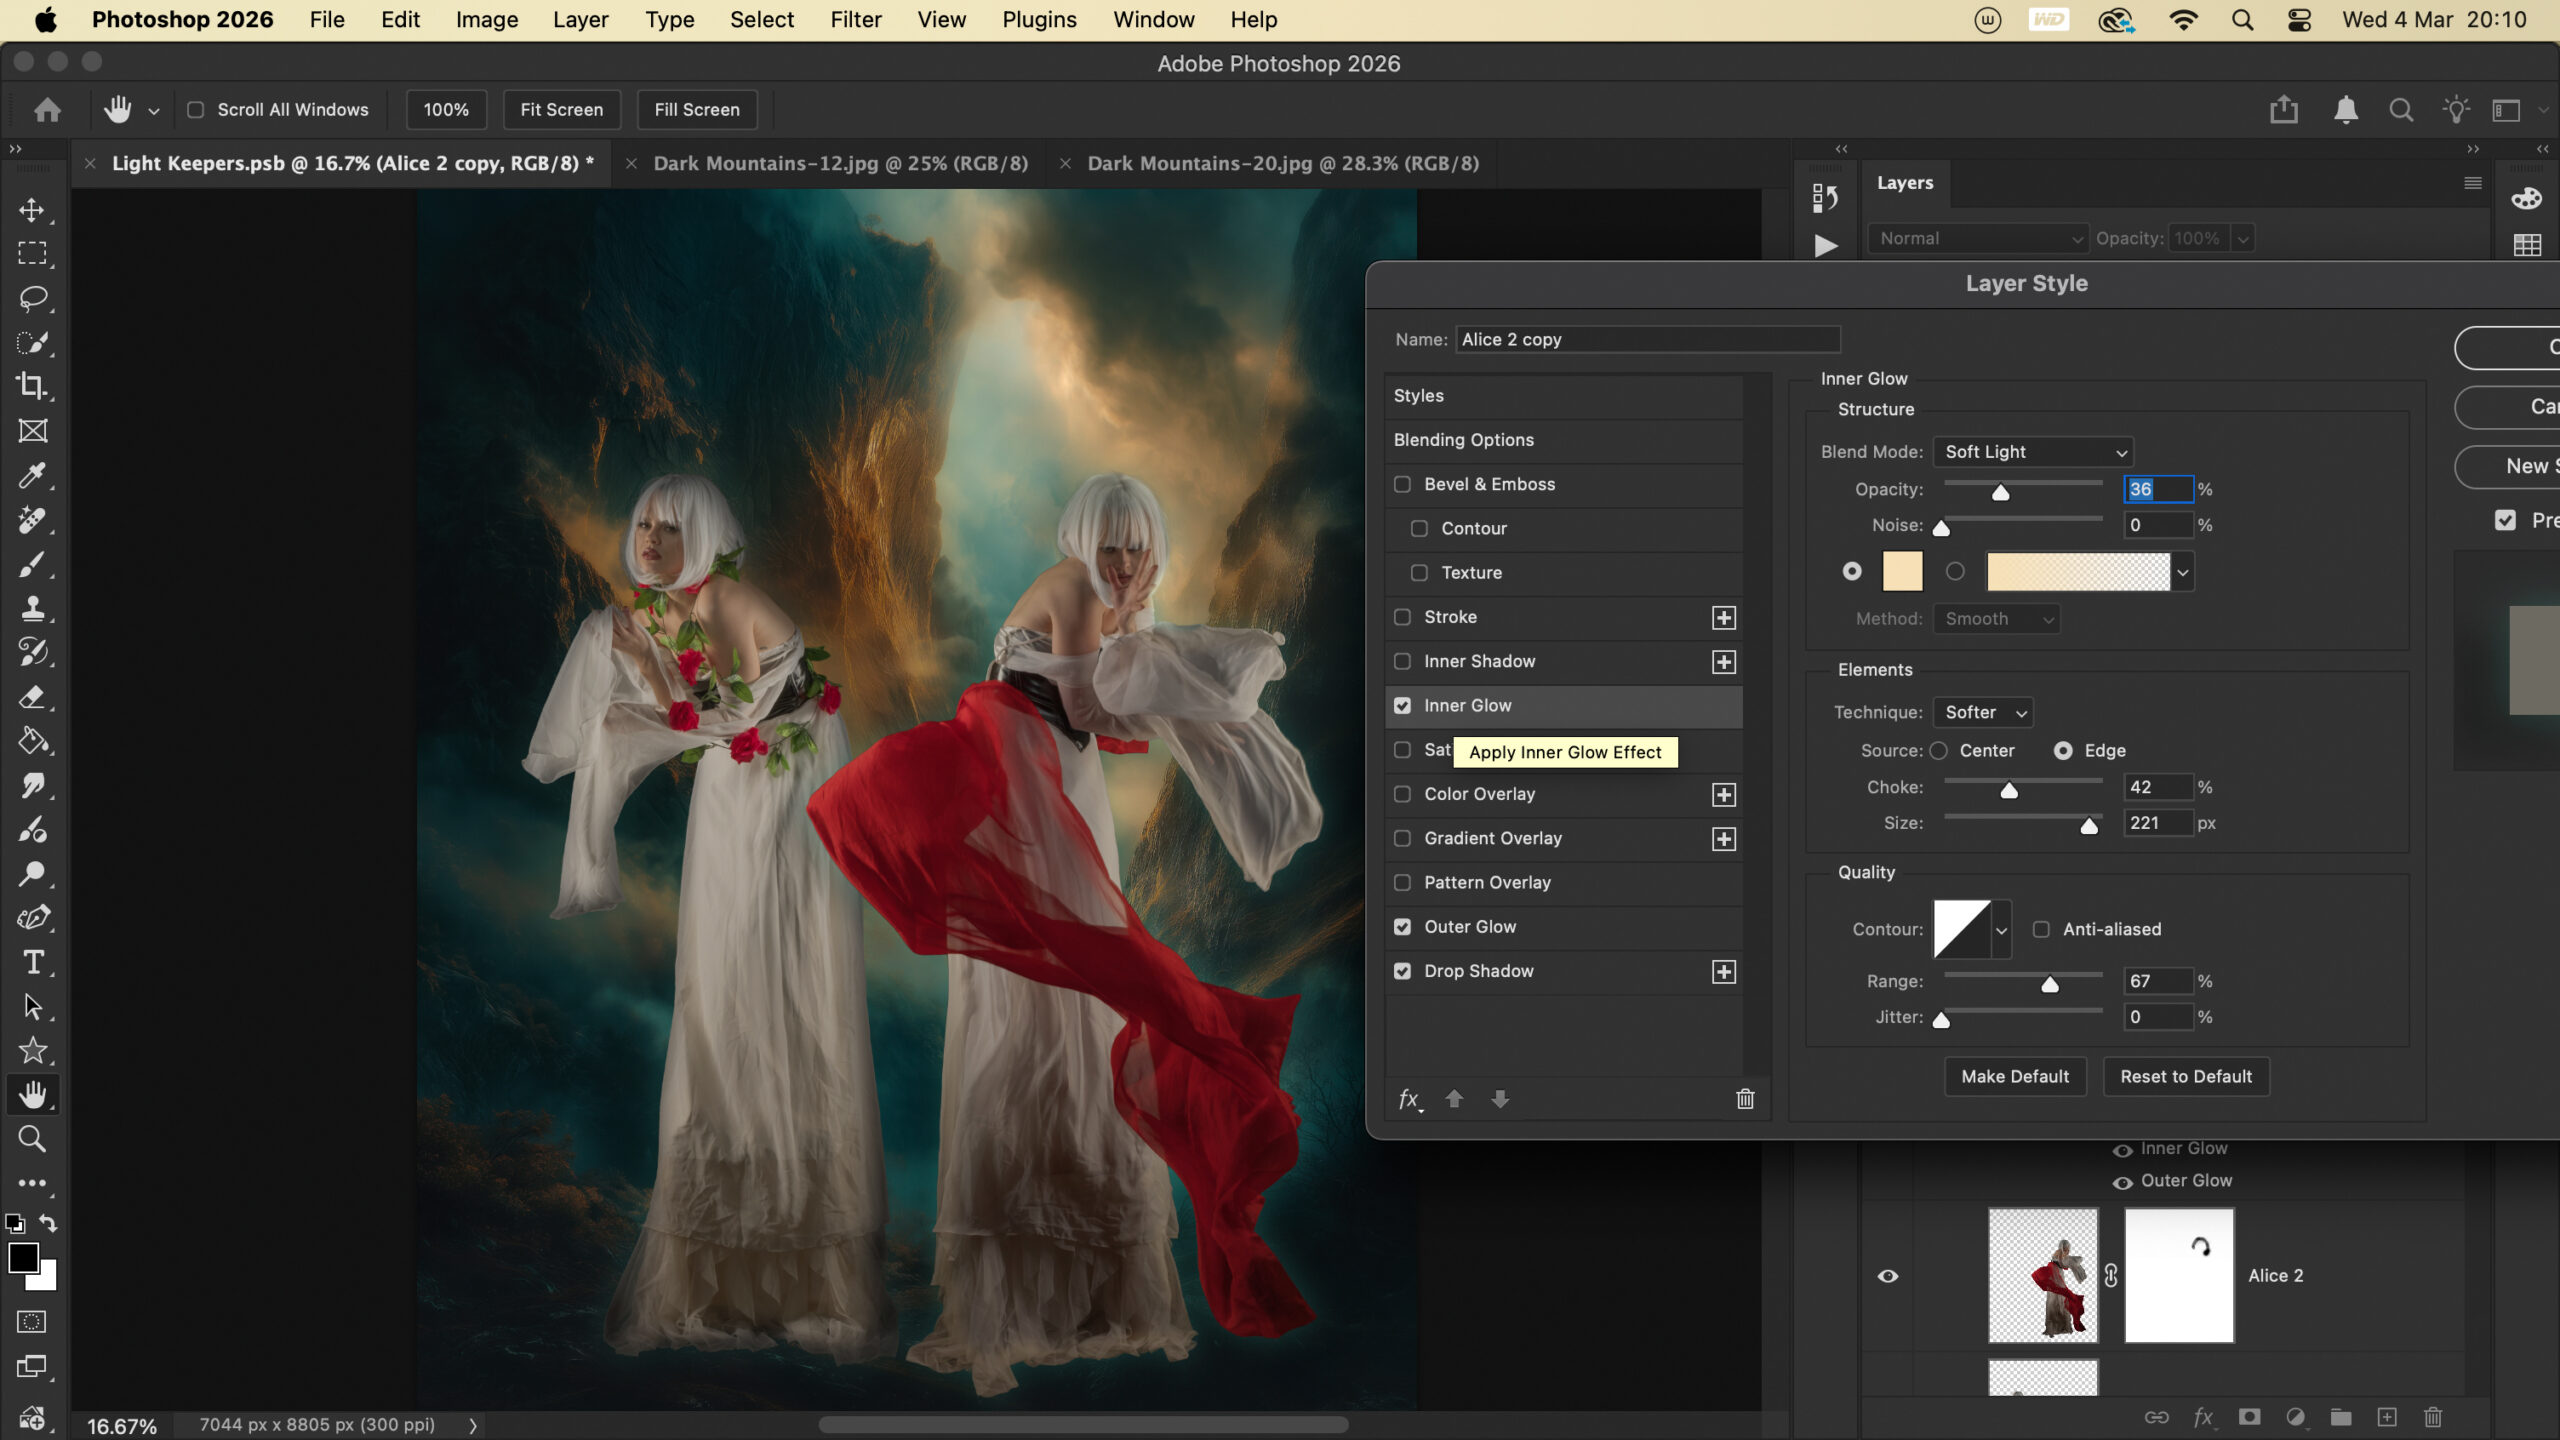2560x1440 pixels.
Task: Delete effect with trash icon in Layer Style
Action: coord(1745,1099)
